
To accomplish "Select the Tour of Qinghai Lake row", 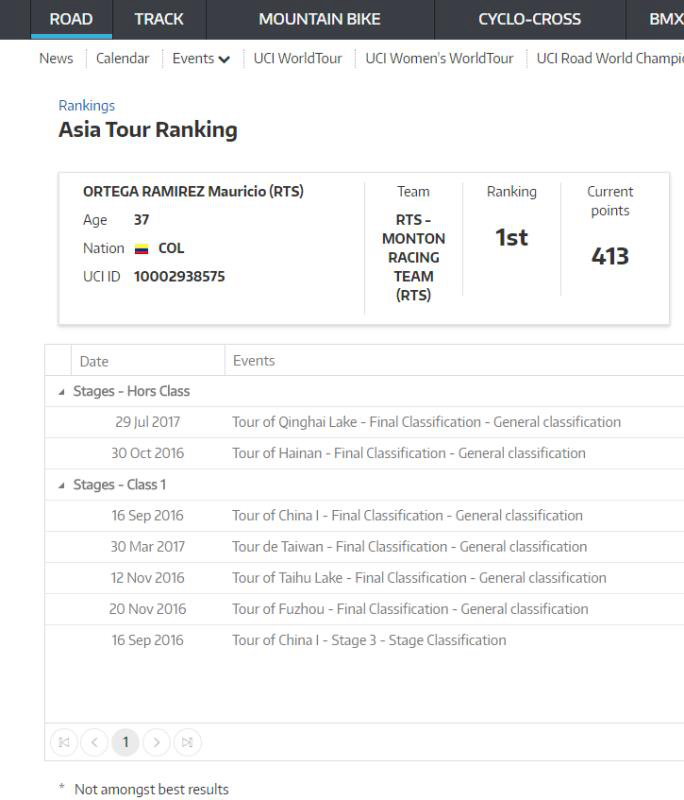I will [426, 422].
